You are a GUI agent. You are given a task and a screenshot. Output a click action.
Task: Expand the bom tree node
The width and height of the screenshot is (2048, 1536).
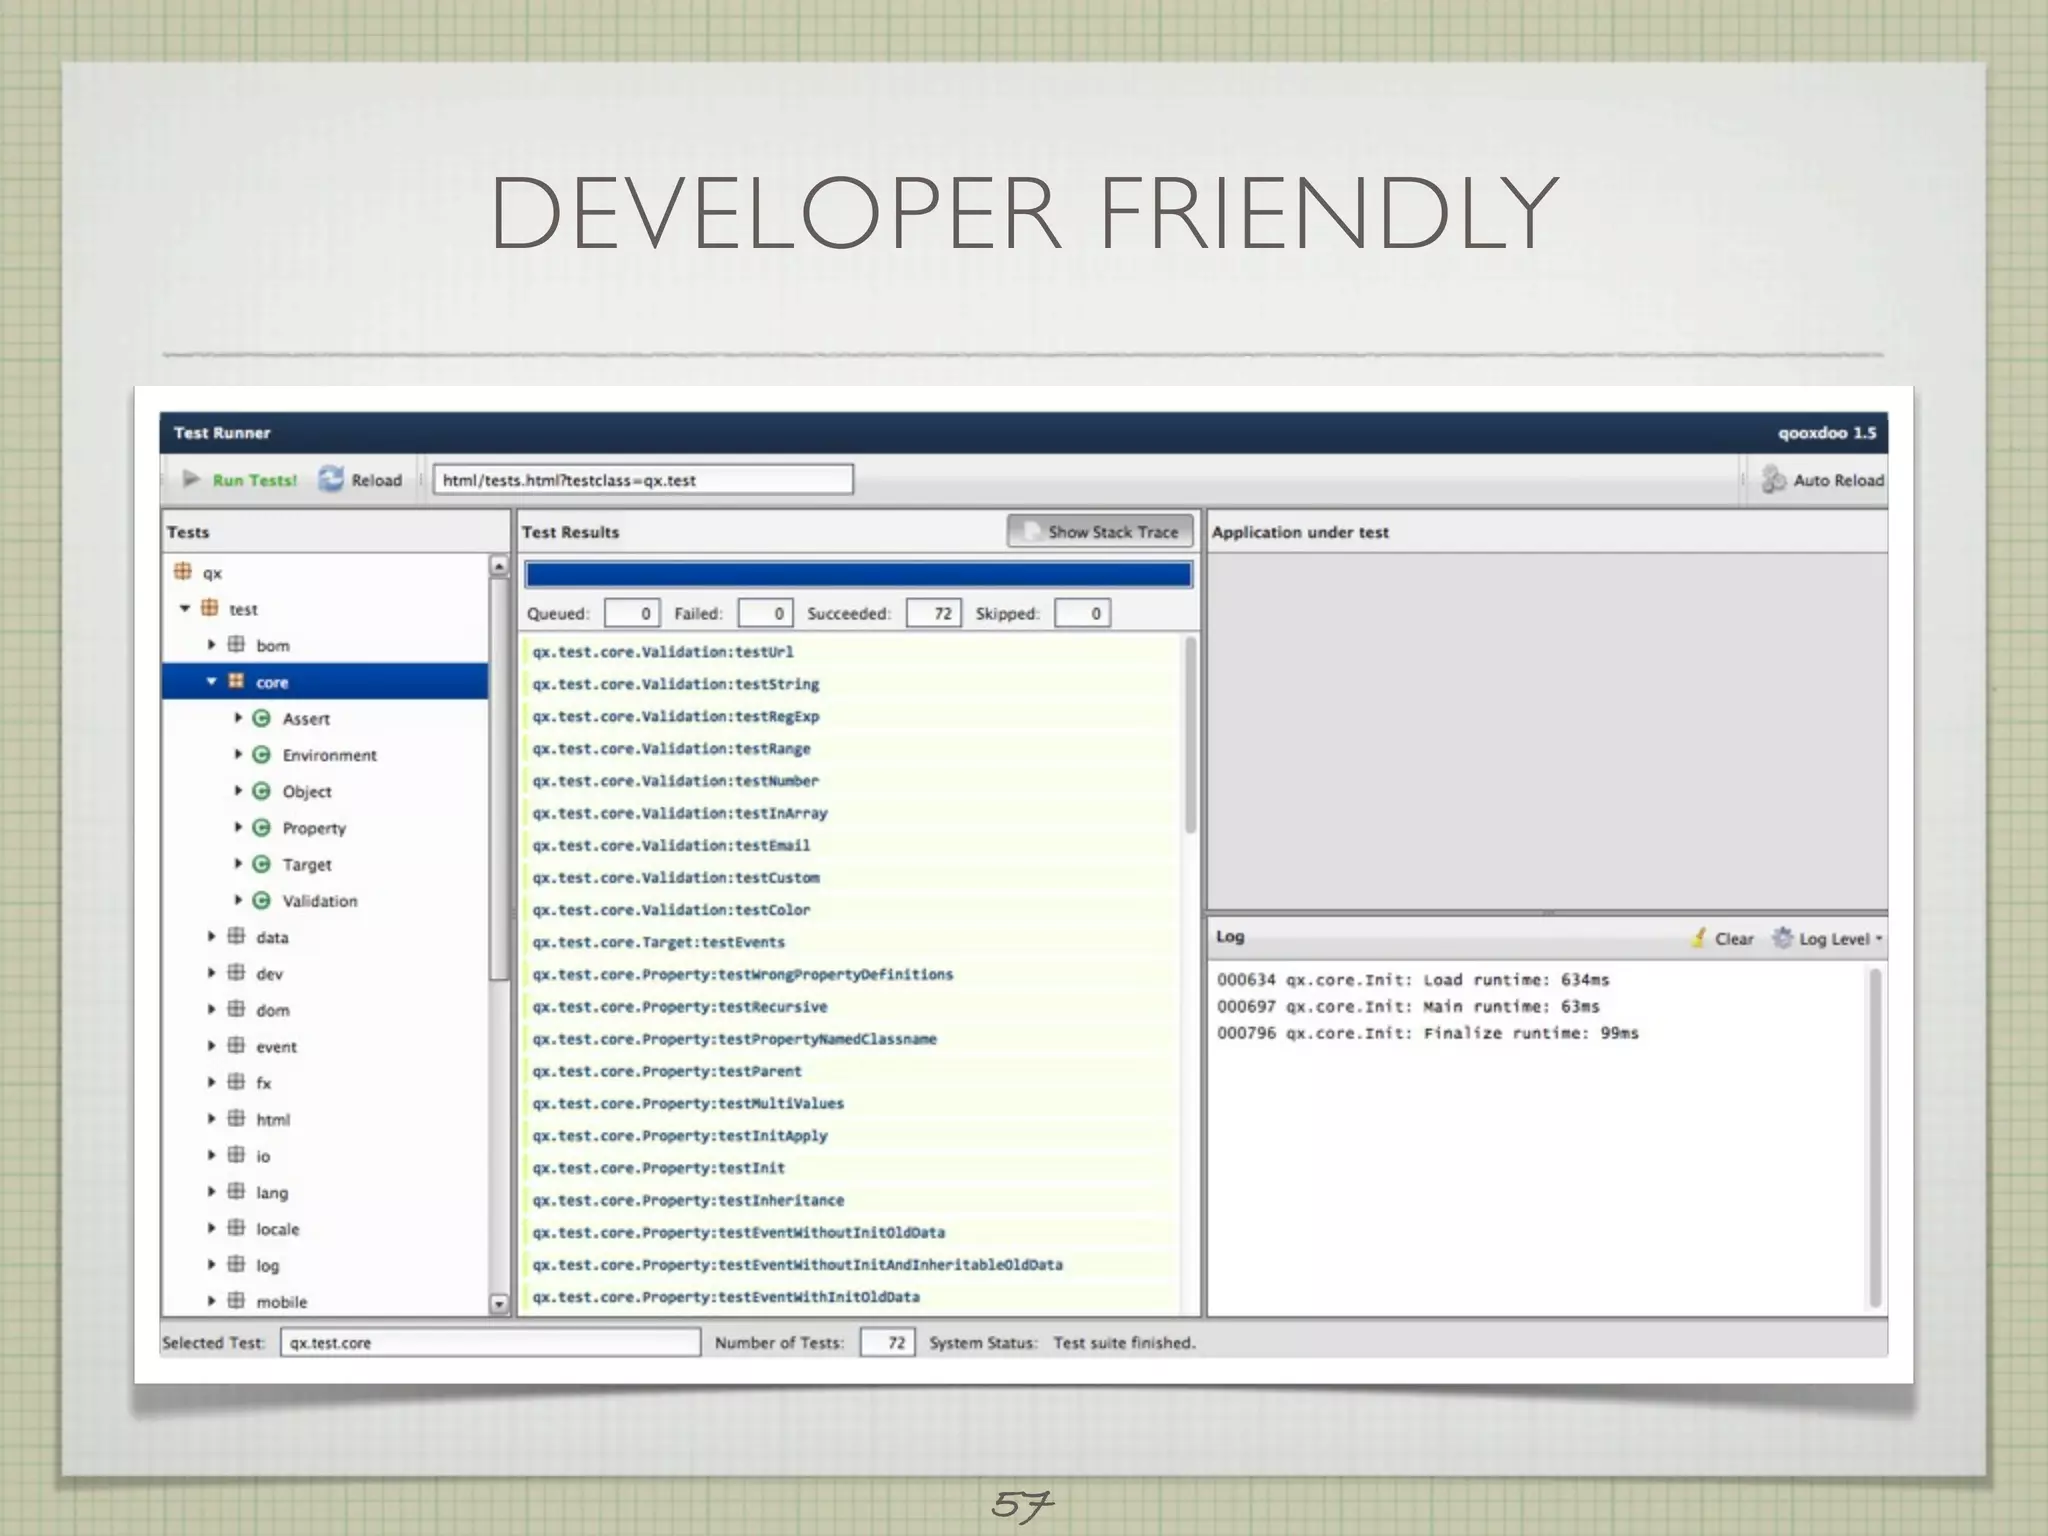pos(211,645)
